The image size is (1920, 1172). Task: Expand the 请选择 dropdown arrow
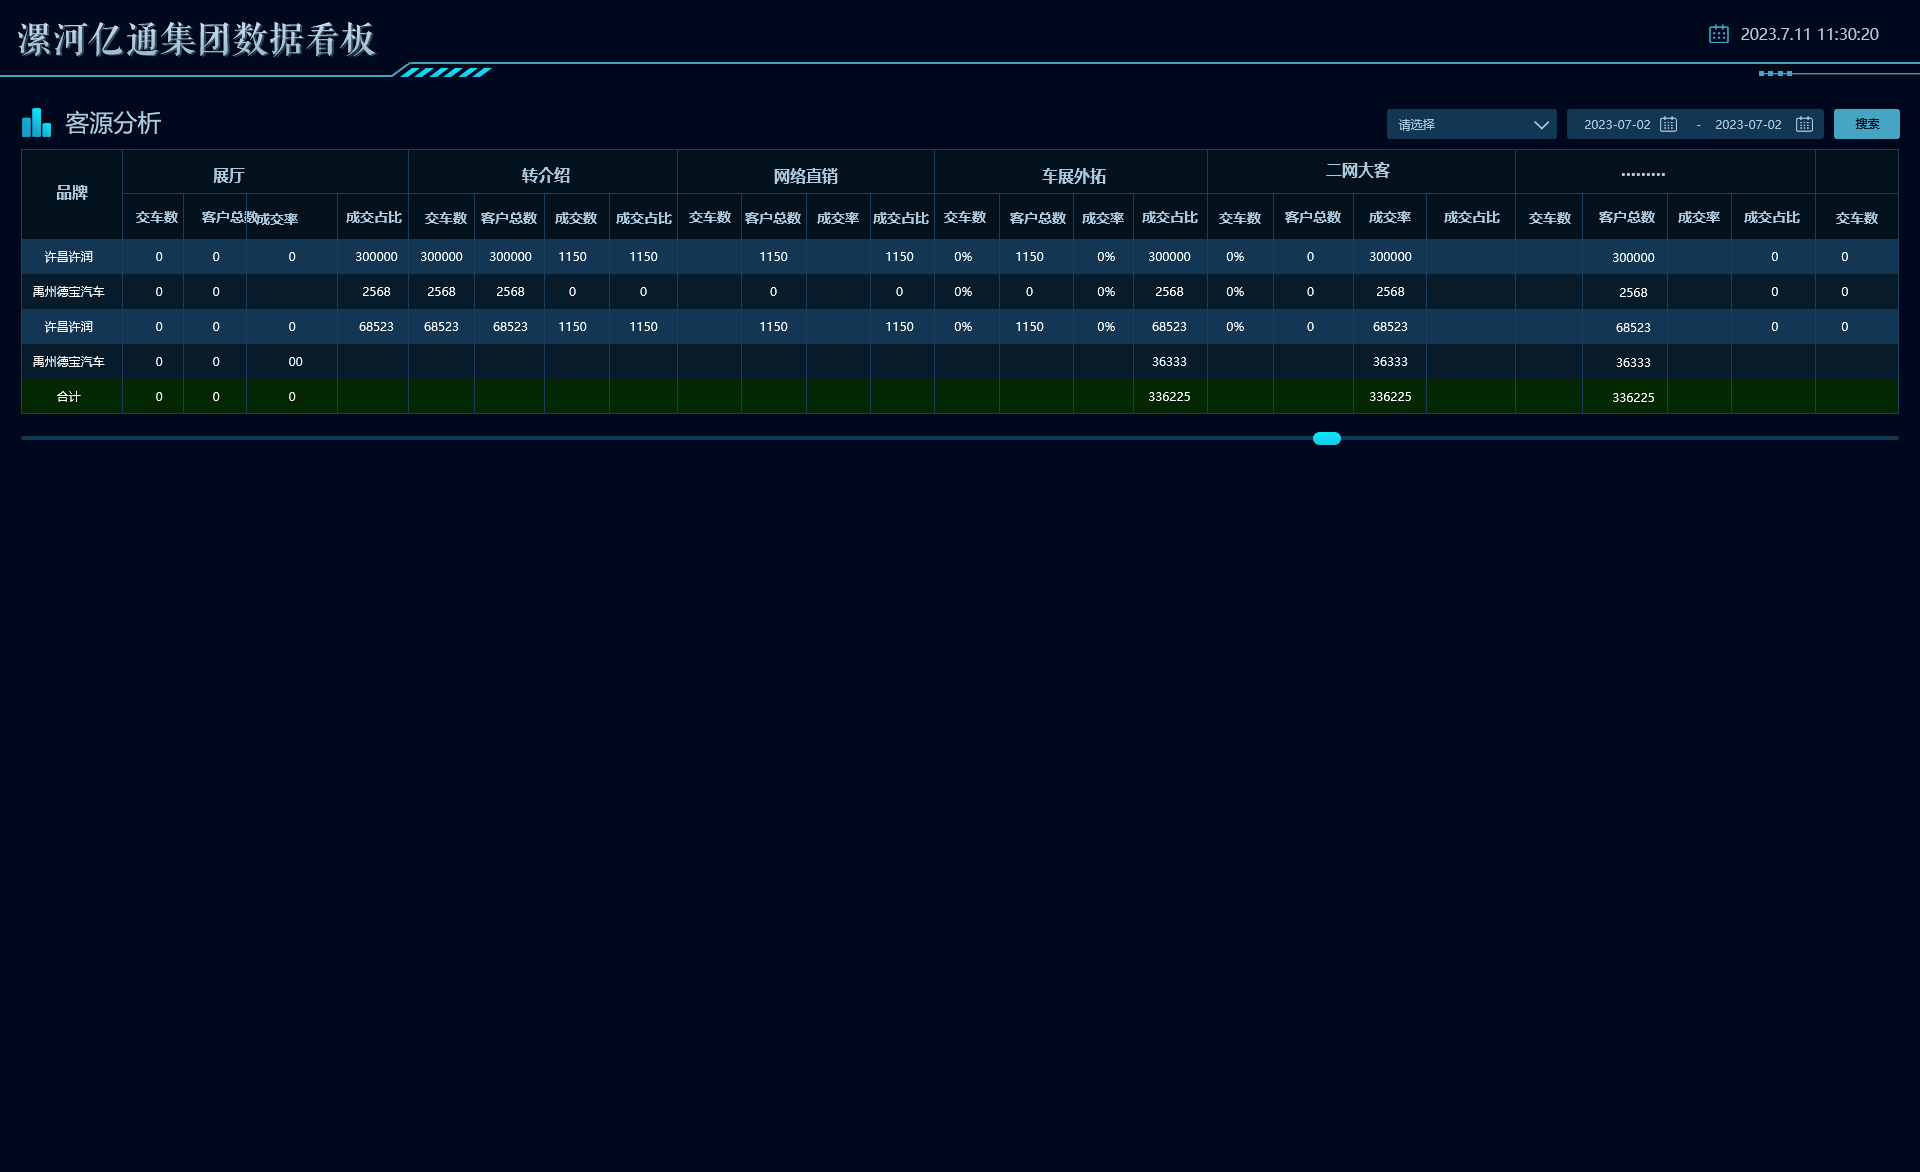point(1541,125)
